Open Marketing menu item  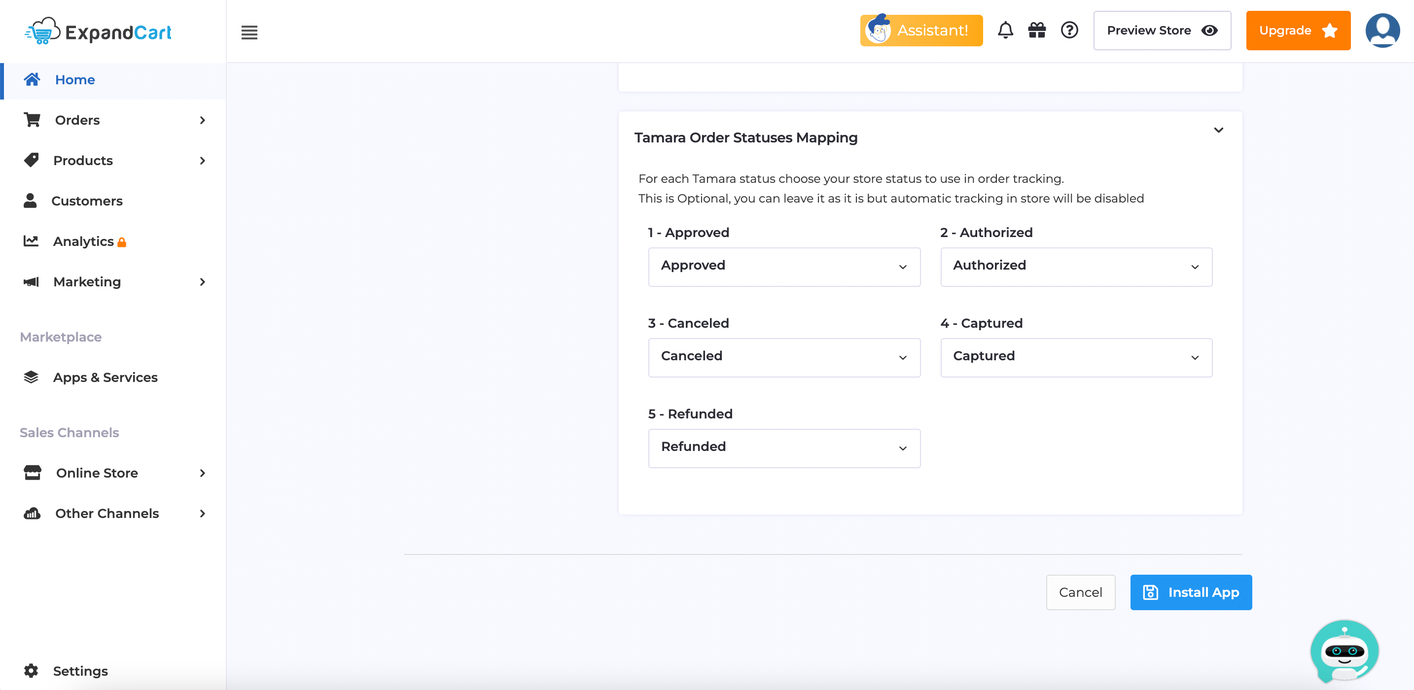tap(113, 282)
